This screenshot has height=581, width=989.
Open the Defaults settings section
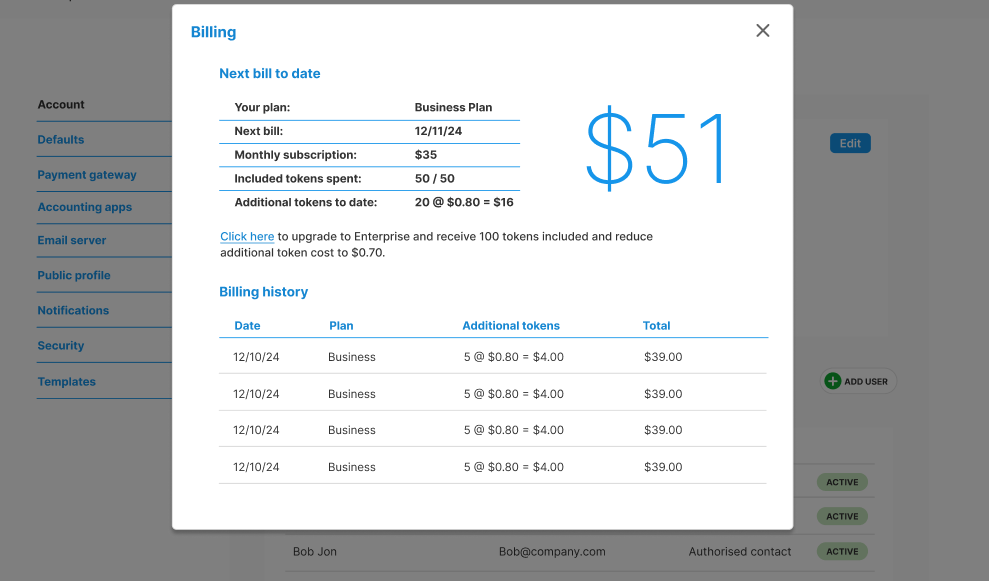61,139
